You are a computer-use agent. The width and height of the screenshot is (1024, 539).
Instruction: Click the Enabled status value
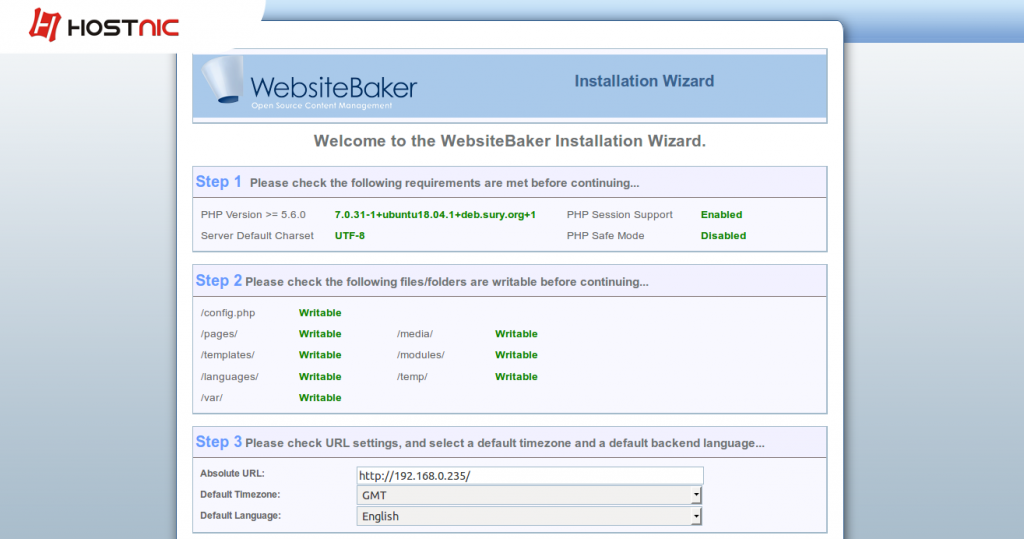(722, 214)
